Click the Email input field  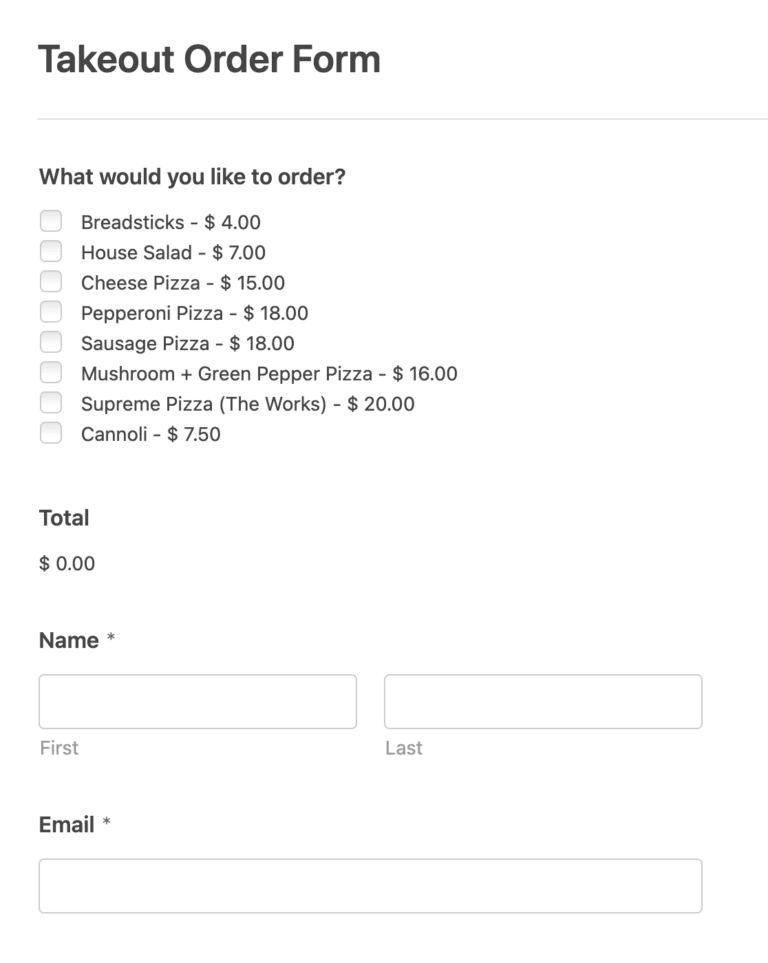point(370,886)
